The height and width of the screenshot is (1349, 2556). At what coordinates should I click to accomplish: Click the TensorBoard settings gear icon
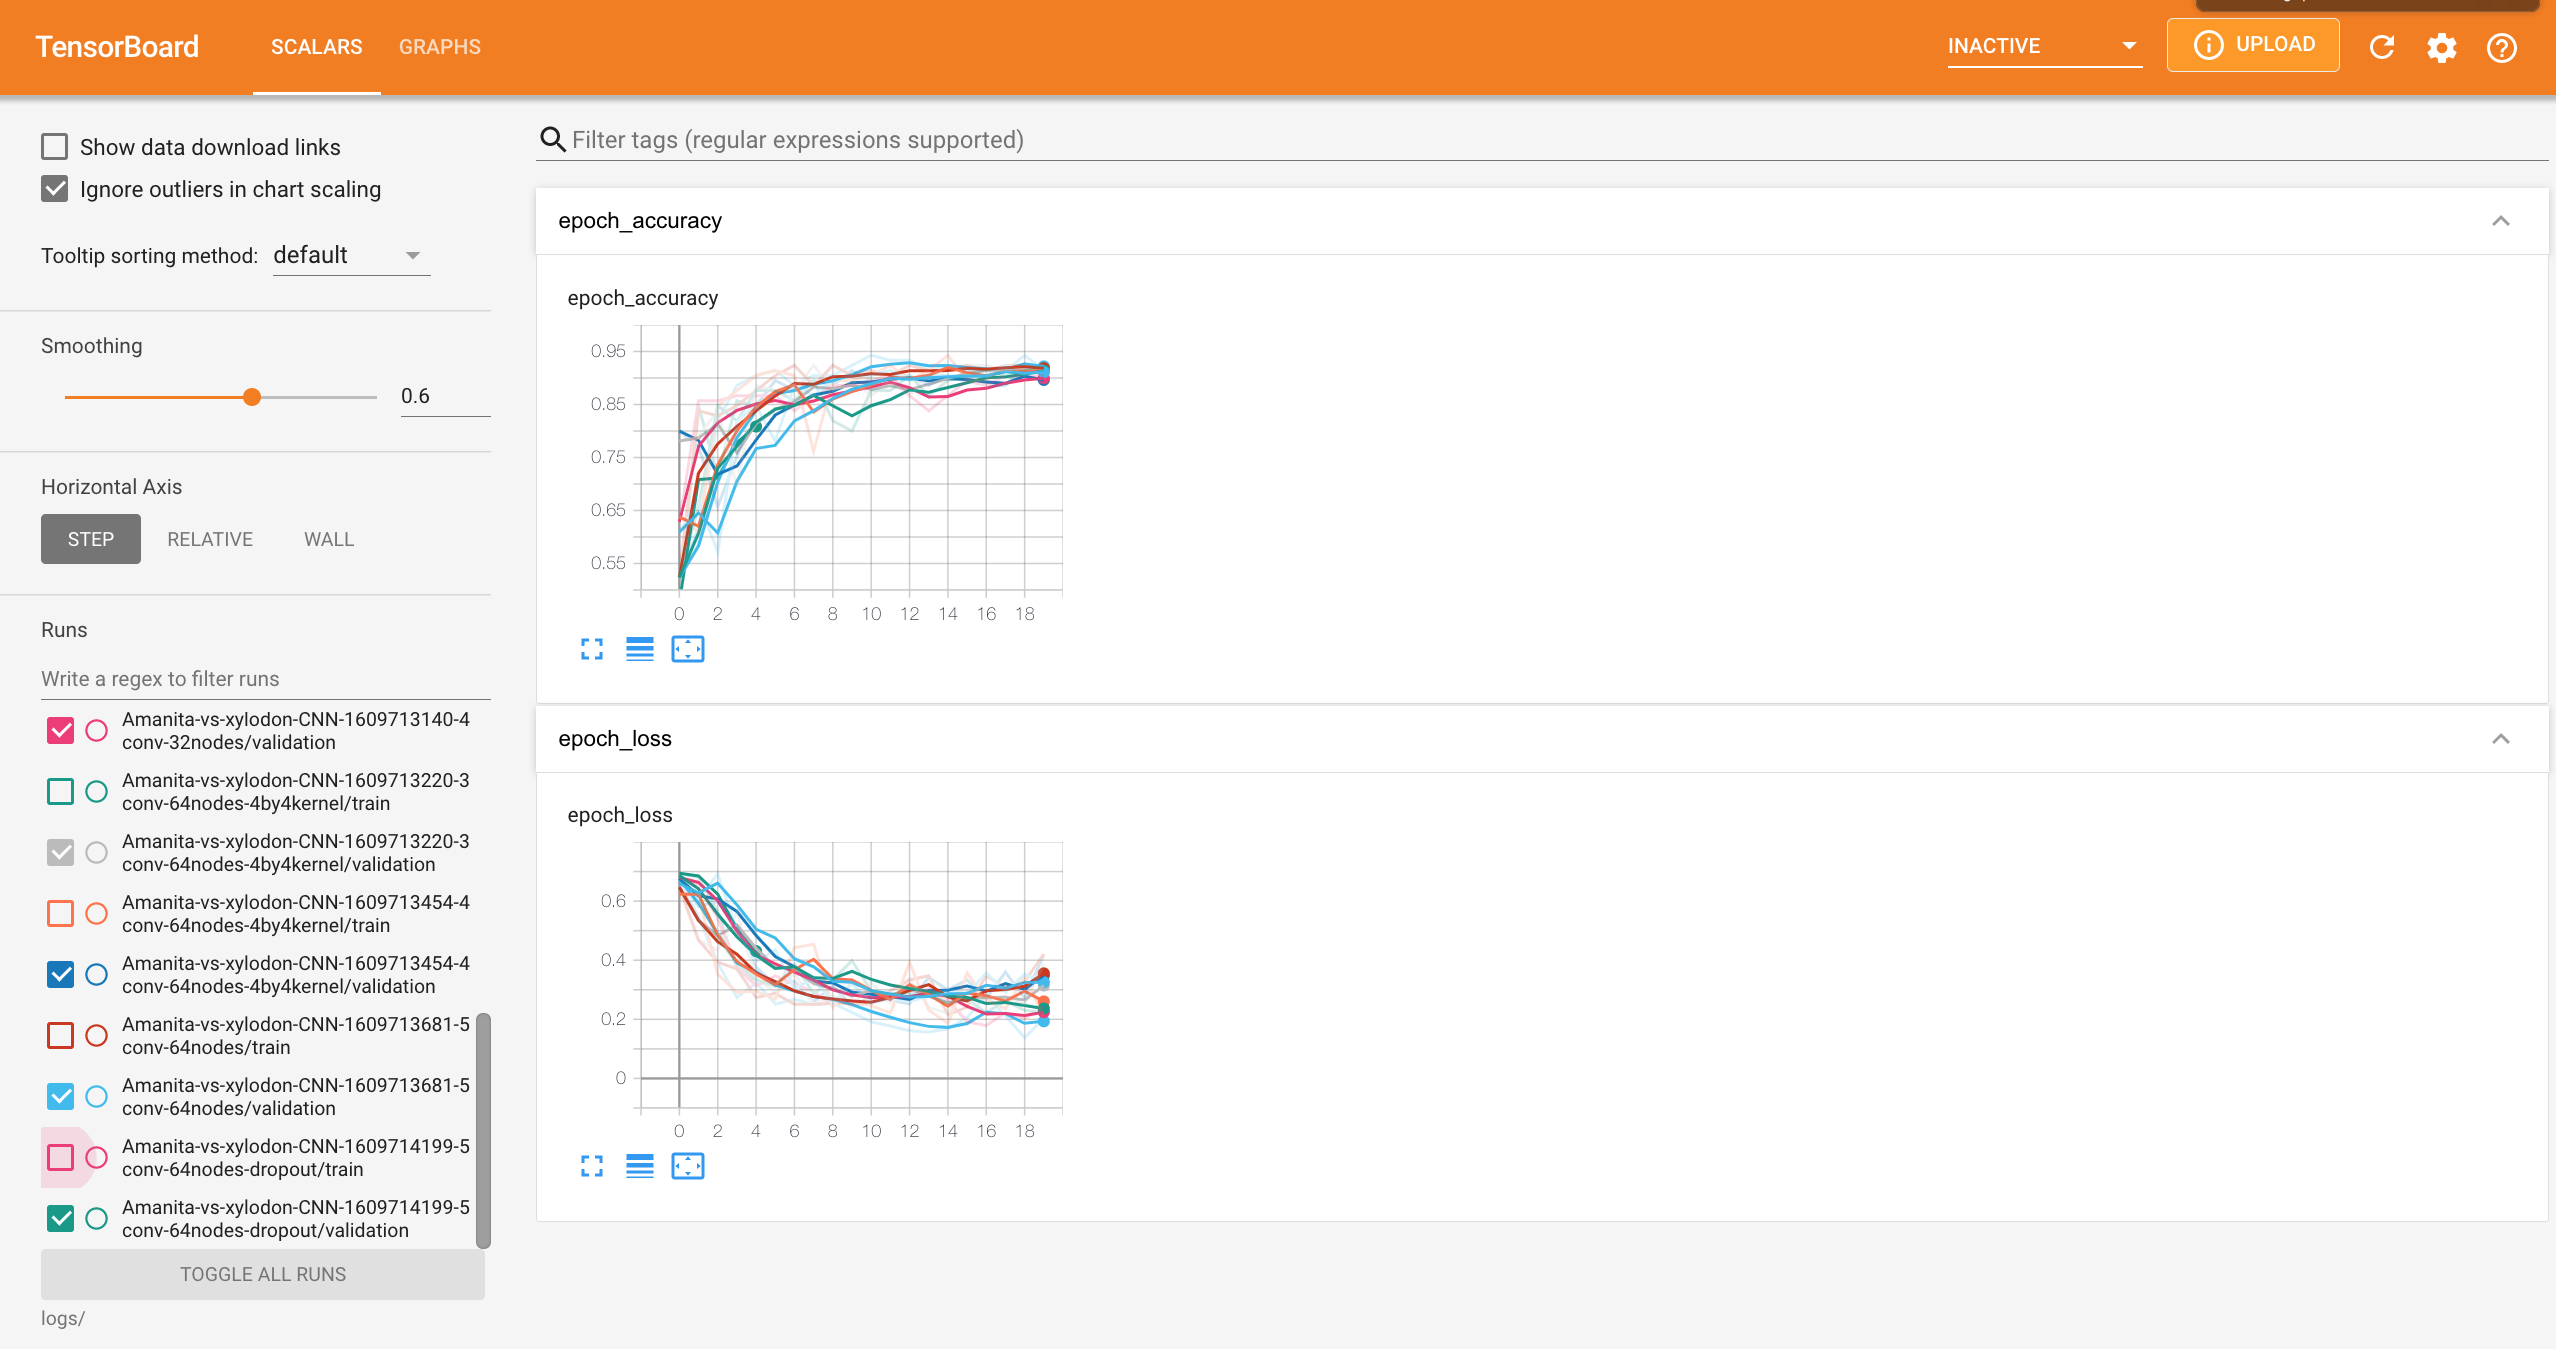[x=2441, y=47]
